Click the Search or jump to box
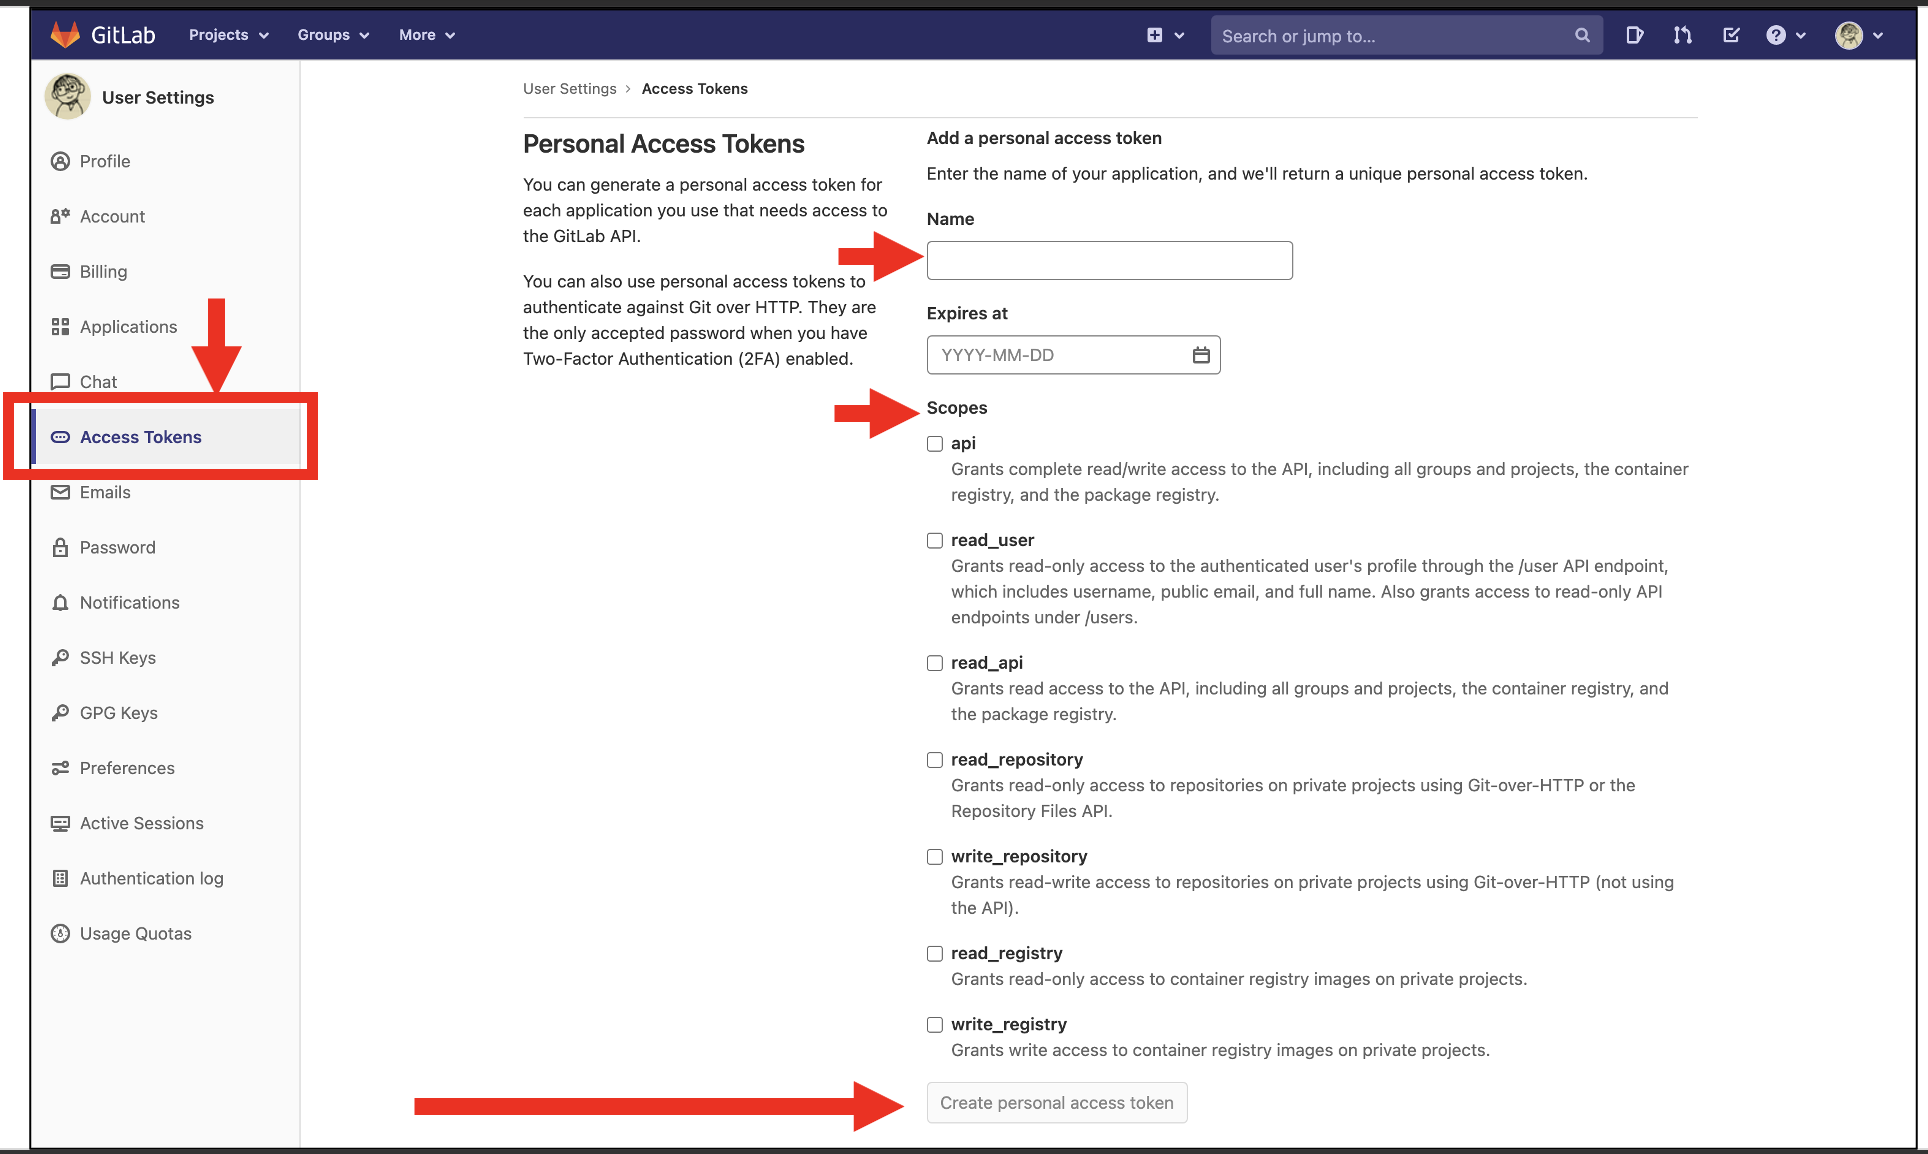The width and height of the screenshot is (1928, 1154). (x=1407, y=35)
